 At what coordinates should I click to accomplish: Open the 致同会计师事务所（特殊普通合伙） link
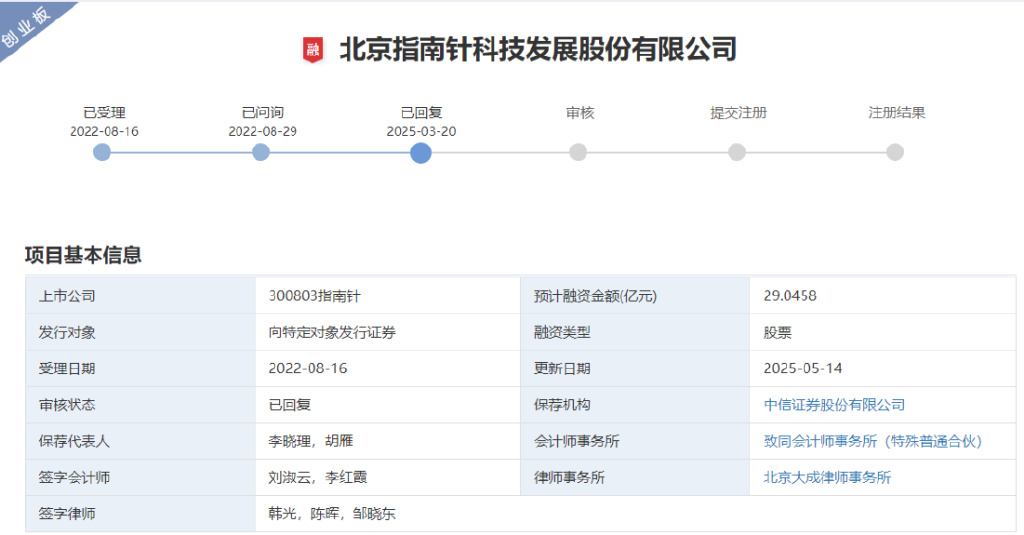pos(872,442)
